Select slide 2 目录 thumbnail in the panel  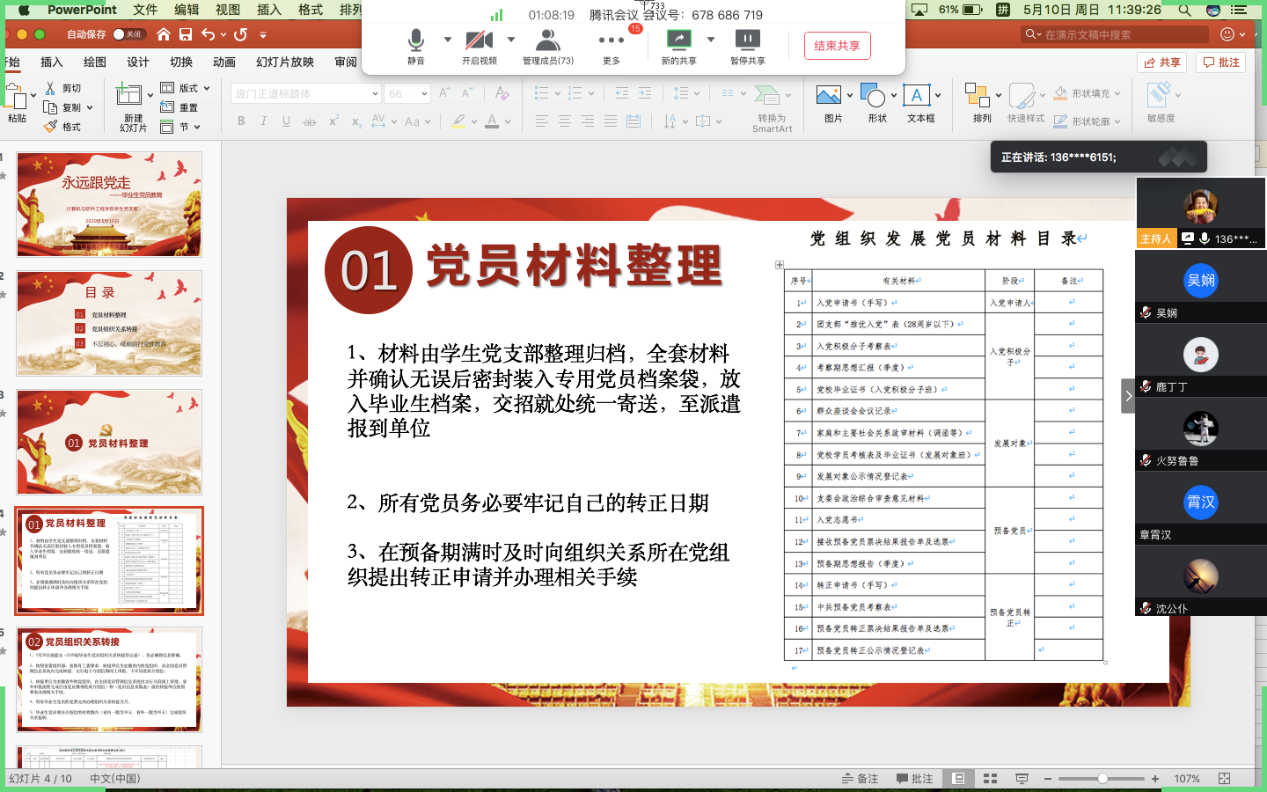[x=108, y=323]
